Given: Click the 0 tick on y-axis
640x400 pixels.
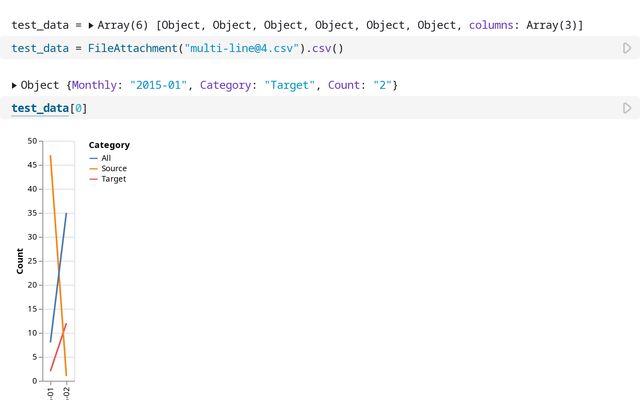Looking at the screenshot, I should click(x=33, y=381).
